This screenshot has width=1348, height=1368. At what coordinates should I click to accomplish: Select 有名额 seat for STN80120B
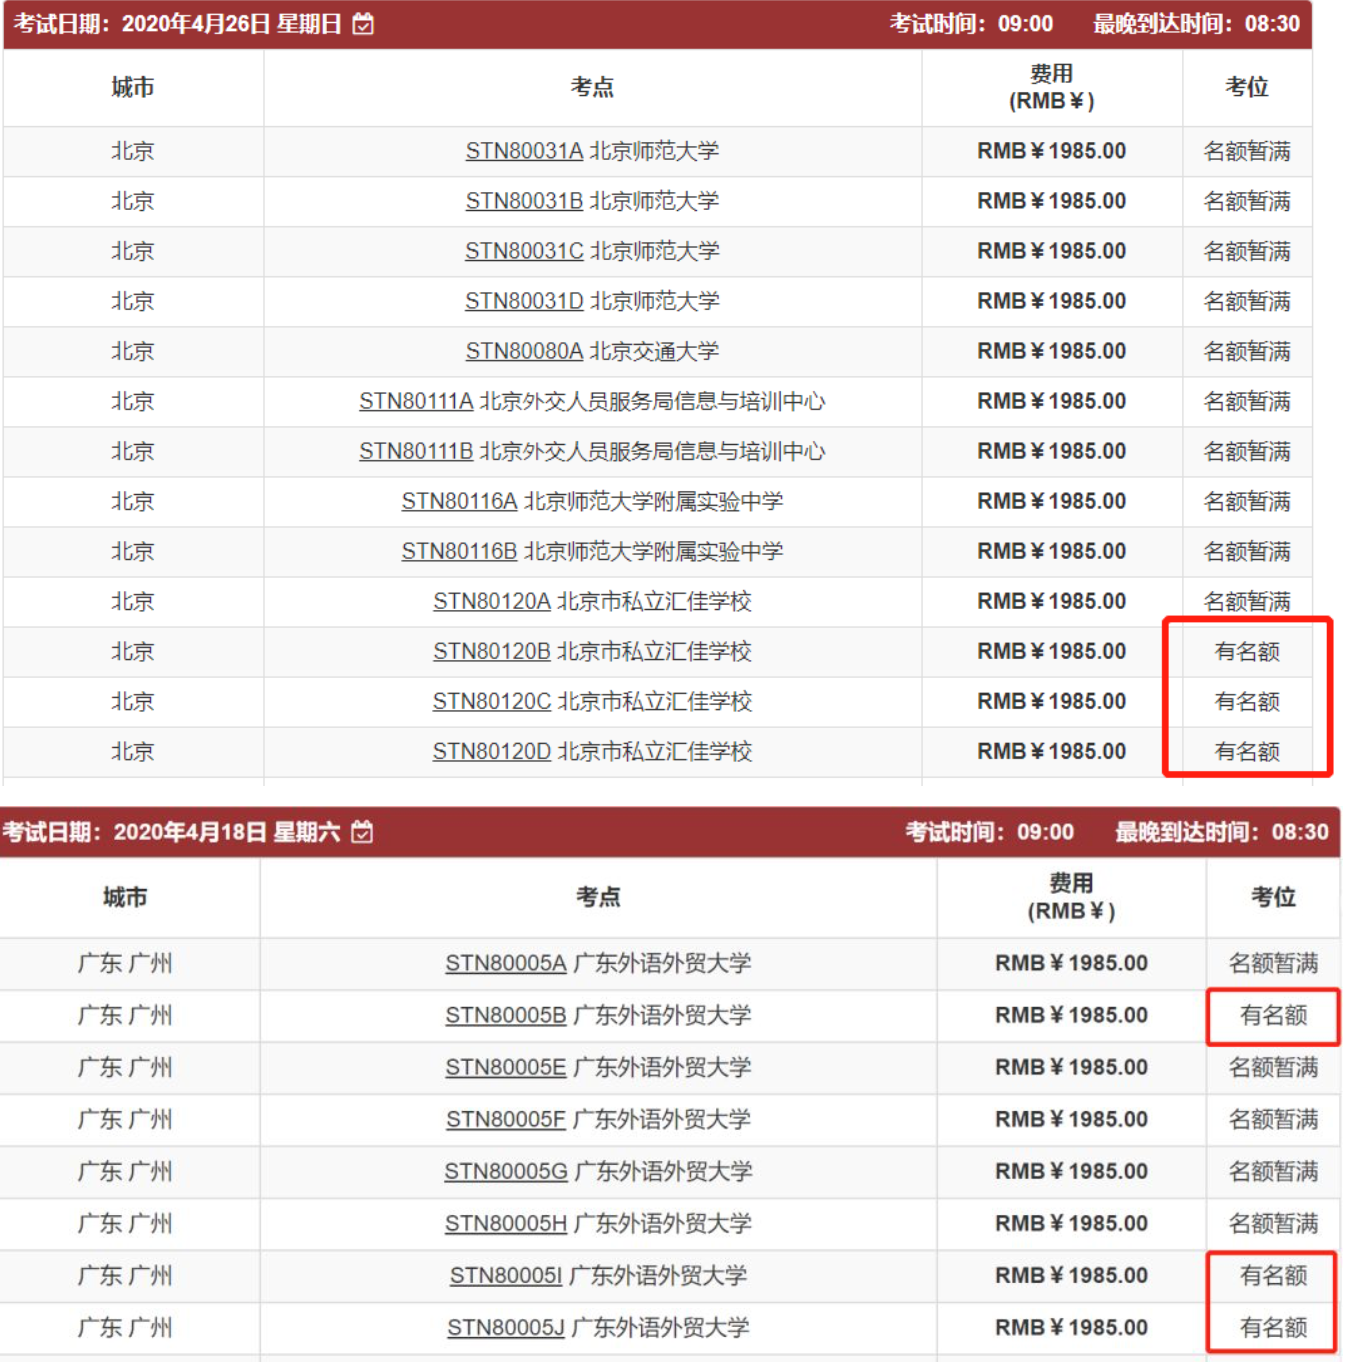(x=1246, y=652)
